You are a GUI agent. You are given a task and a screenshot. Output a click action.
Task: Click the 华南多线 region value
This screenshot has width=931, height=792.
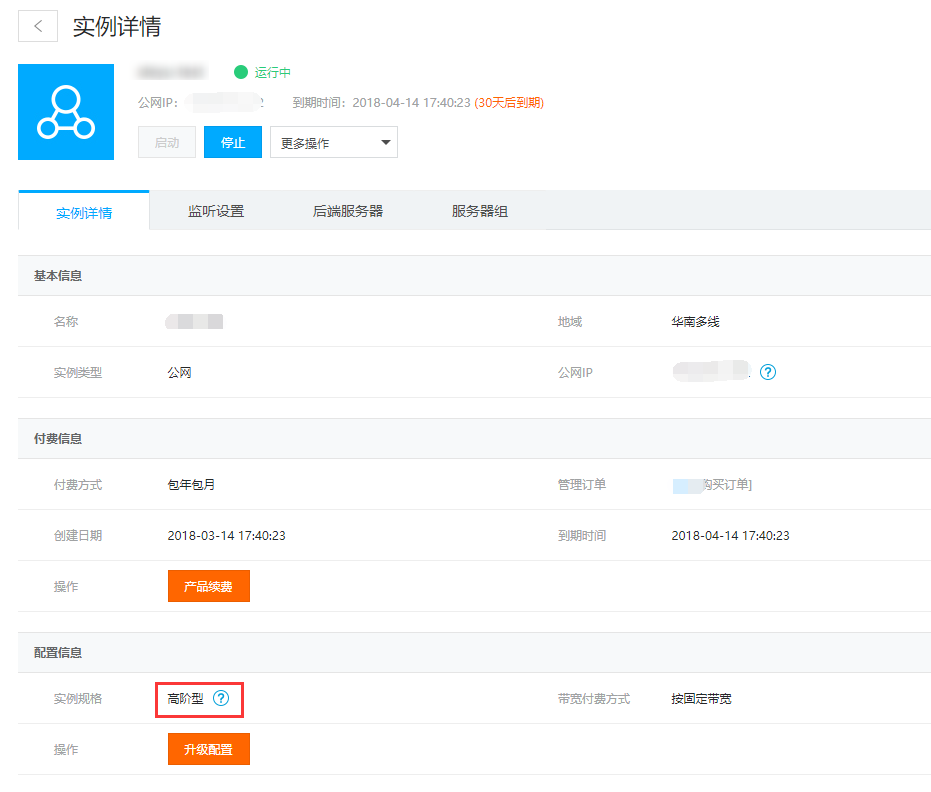(695, 322)
